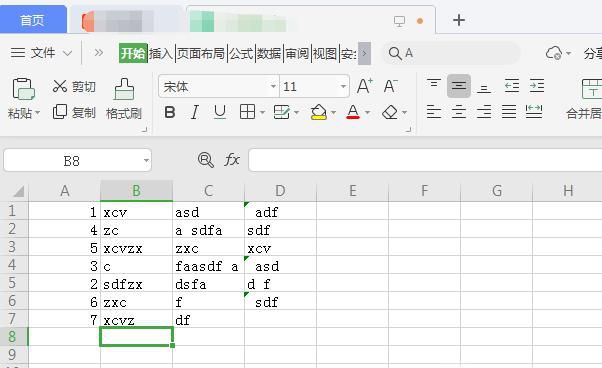The height and width of the screenshot is (368, 602).
Task: Click the display mode monitor icon in tab
Action: click(x=399, y=21)
